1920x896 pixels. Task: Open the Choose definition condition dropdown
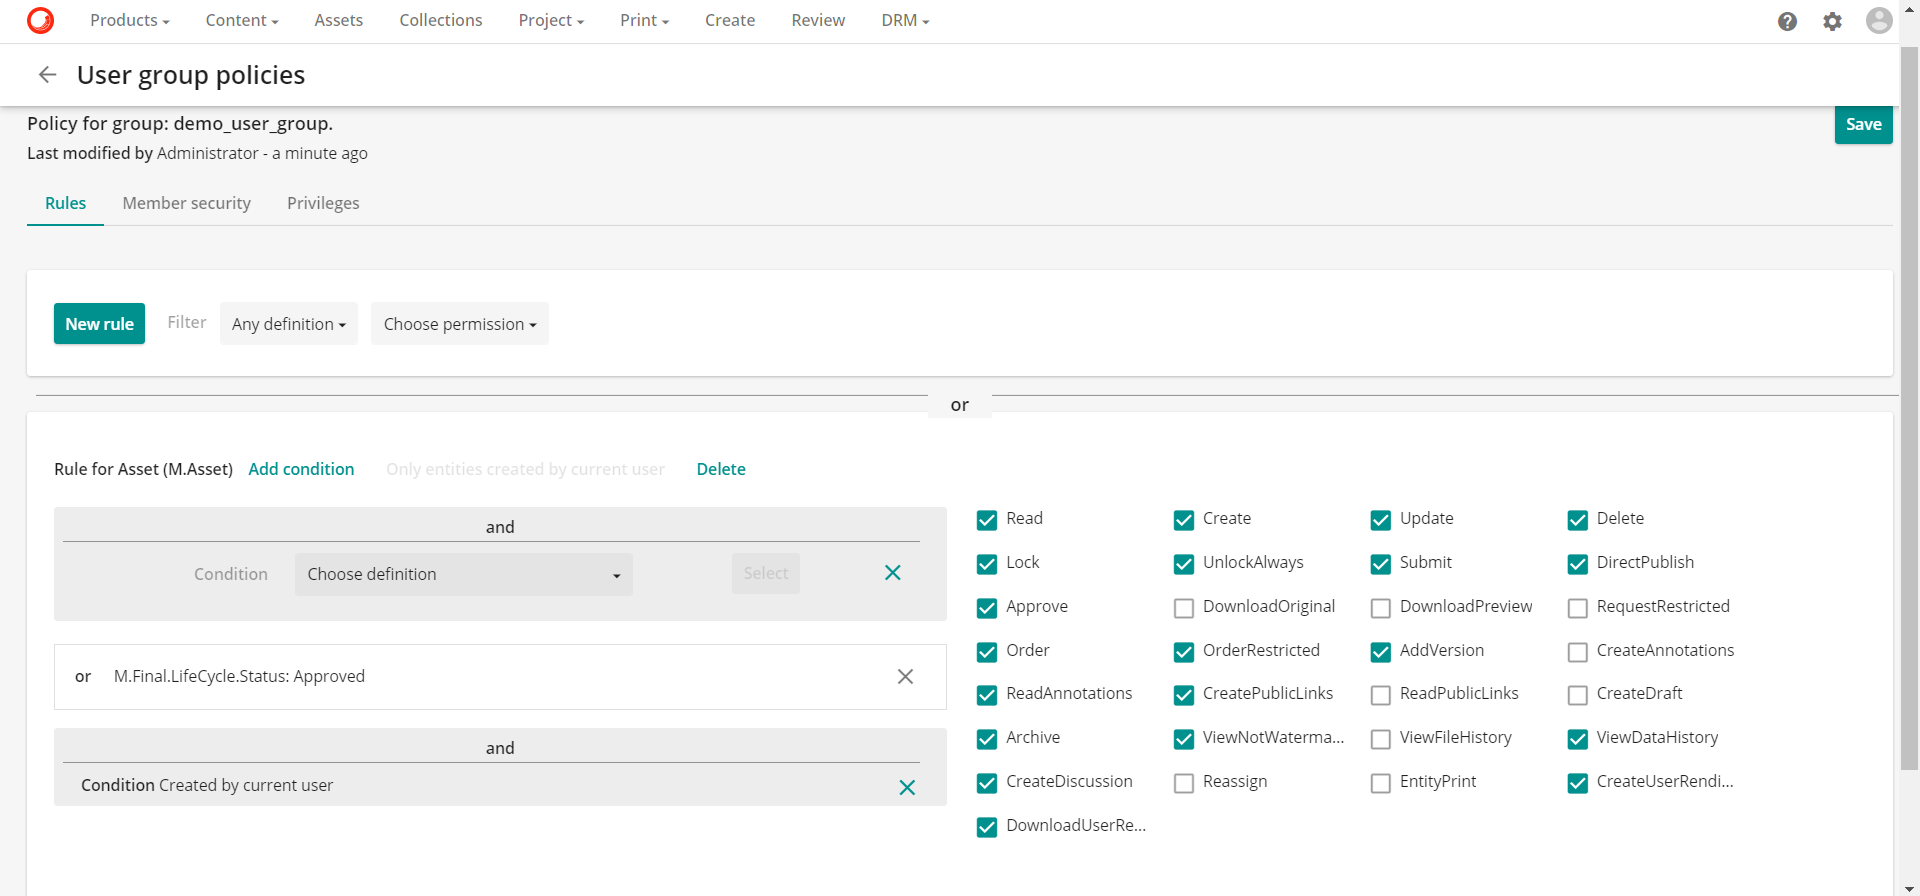click(x=464, y=574)
